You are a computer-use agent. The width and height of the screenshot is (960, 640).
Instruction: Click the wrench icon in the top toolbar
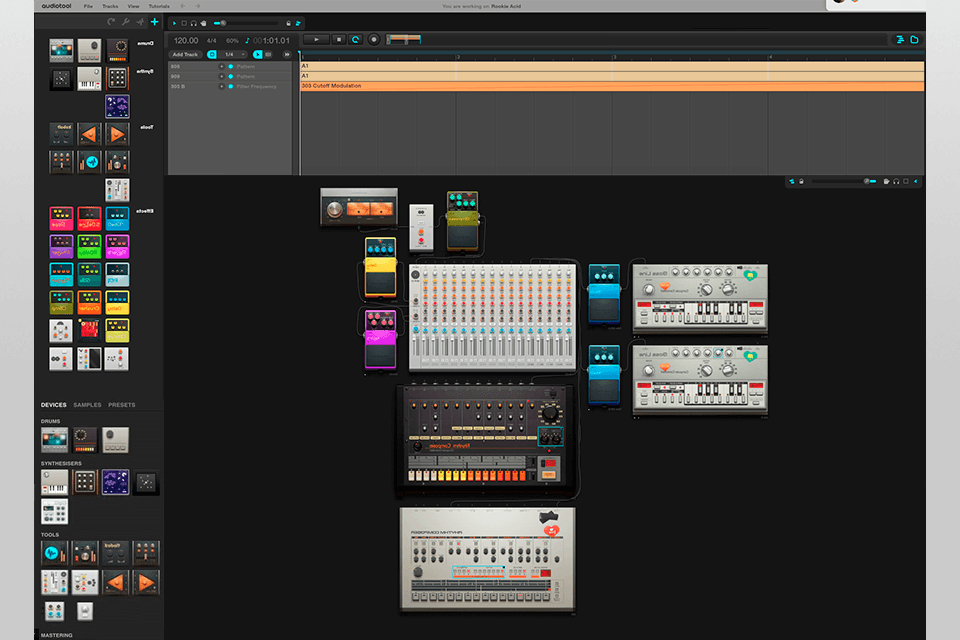coord(125,21)
